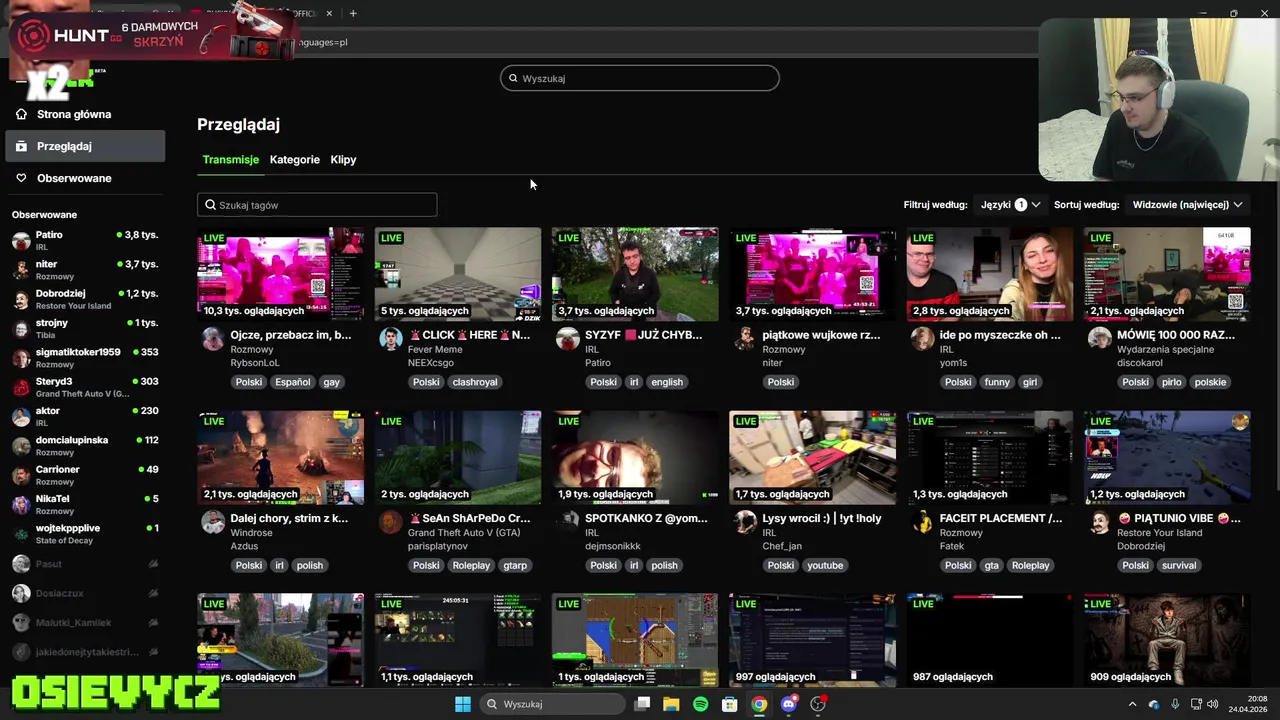Viewport: 1280px width, 720px height.
Task: Open sigmatiktoker1959 in followed list
Action: point(85,358)
